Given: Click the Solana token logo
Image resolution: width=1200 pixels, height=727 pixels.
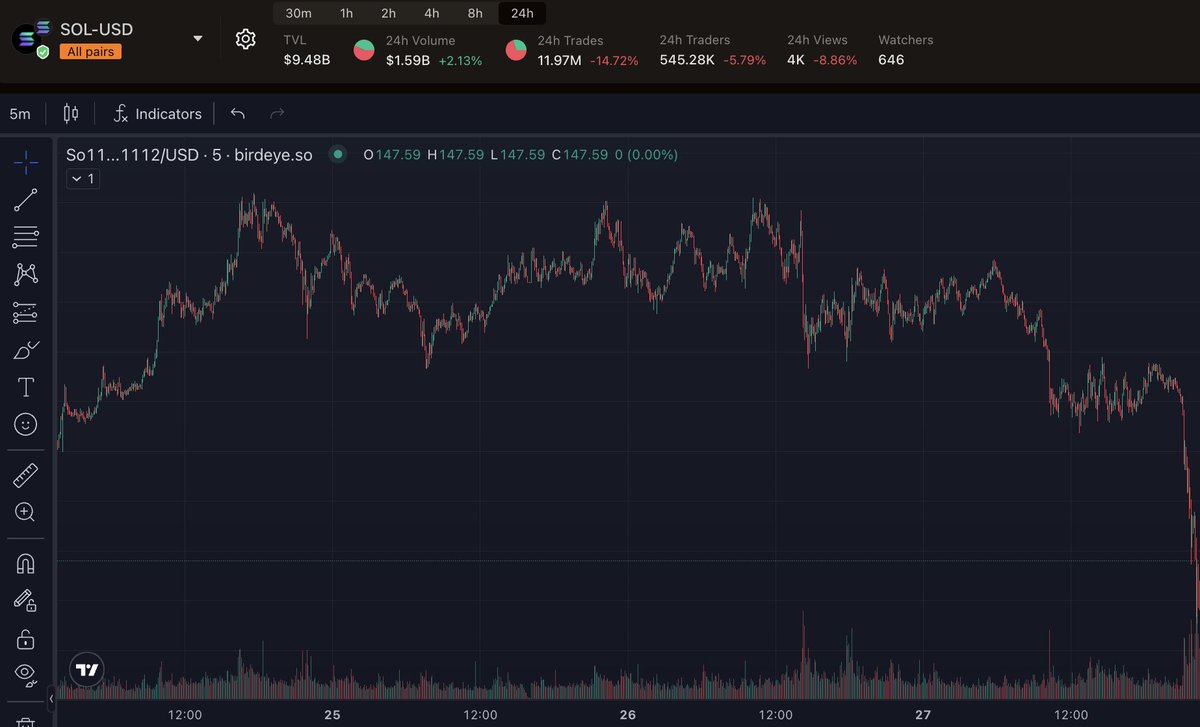Looking at the screenshot, I should [29, 38].
